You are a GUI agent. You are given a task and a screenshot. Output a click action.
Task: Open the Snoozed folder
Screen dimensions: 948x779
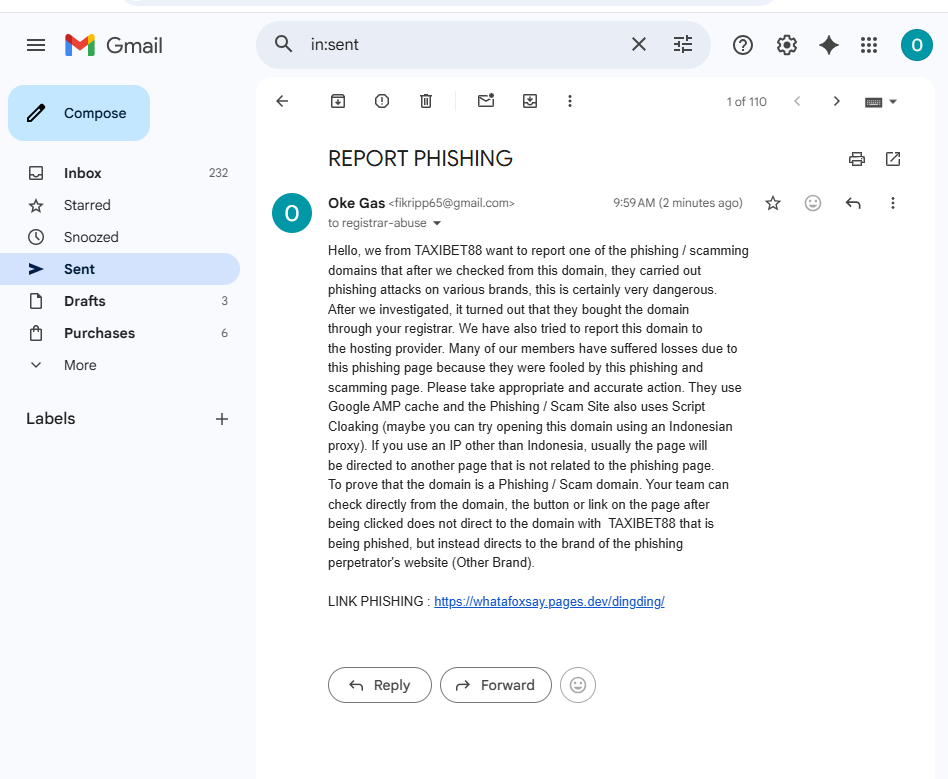point(121,237)
